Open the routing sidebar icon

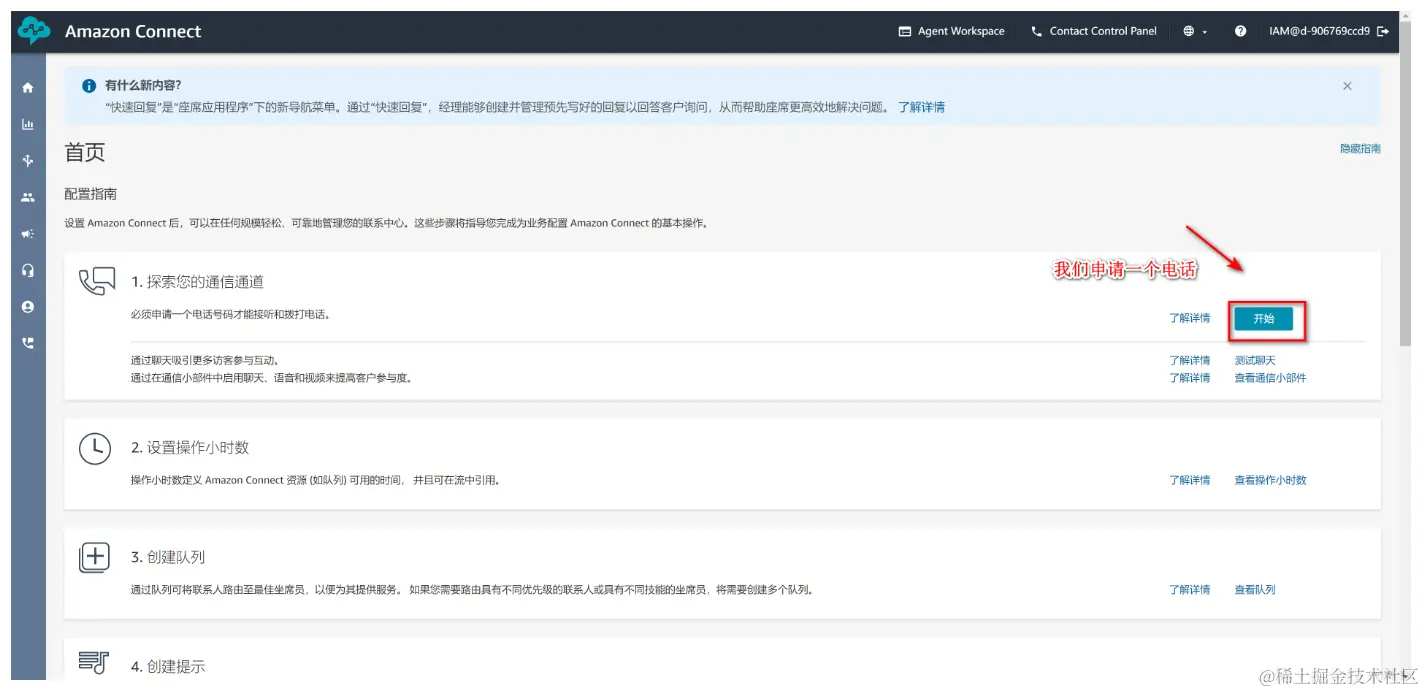pos(27,161)
